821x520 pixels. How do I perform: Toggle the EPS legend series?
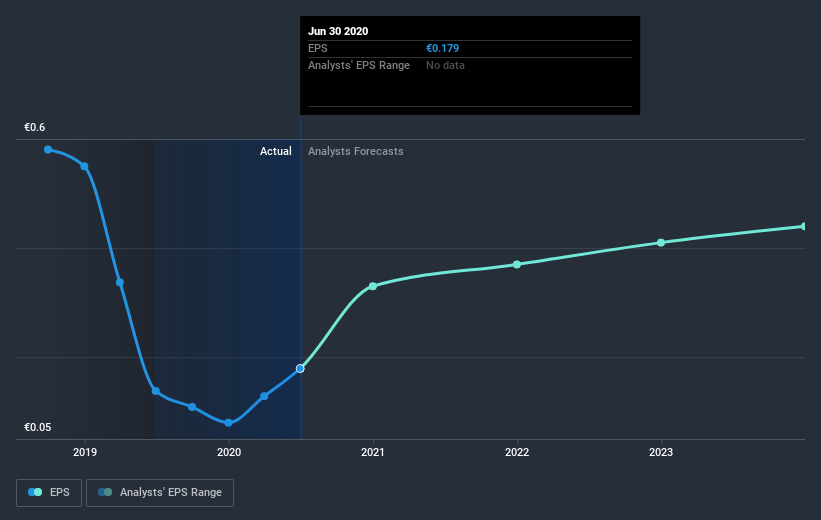point(49,493)
